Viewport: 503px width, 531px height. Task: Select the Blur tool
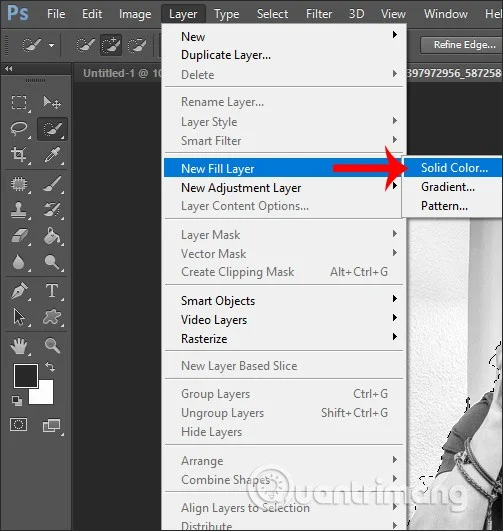point(19,262)
